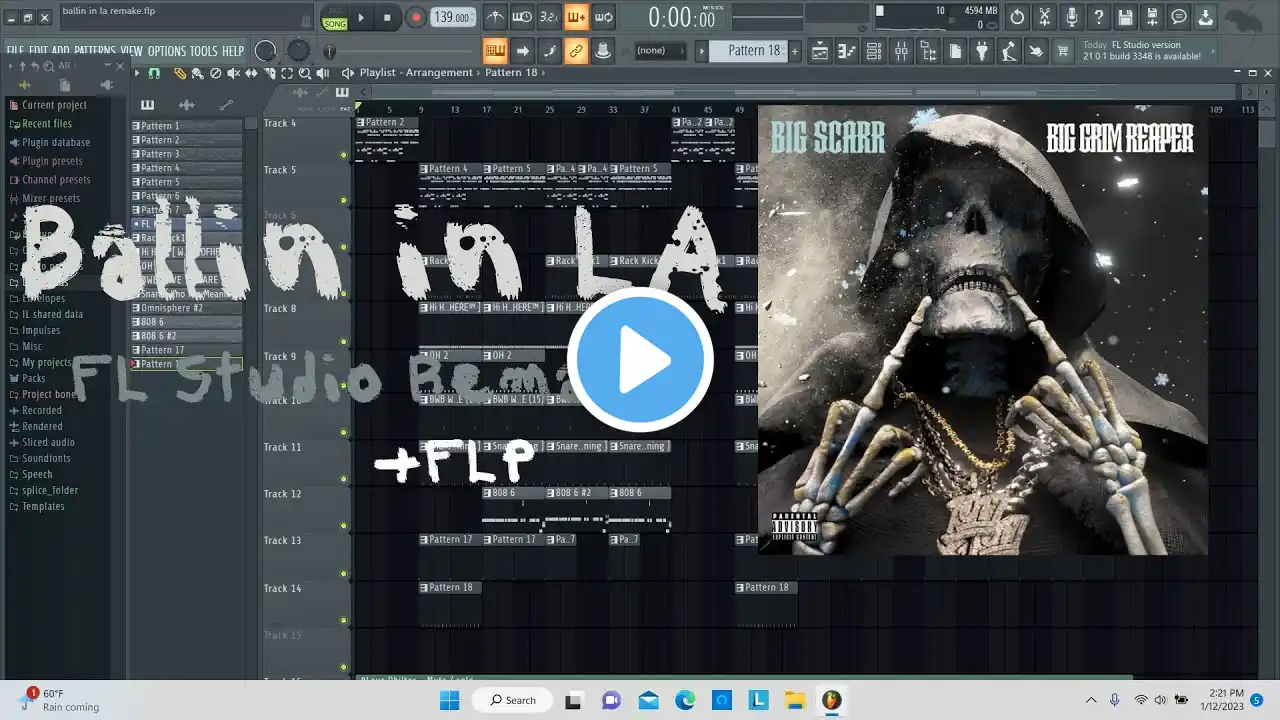Click the undo history circular arrow icon

pos(1017,17)
